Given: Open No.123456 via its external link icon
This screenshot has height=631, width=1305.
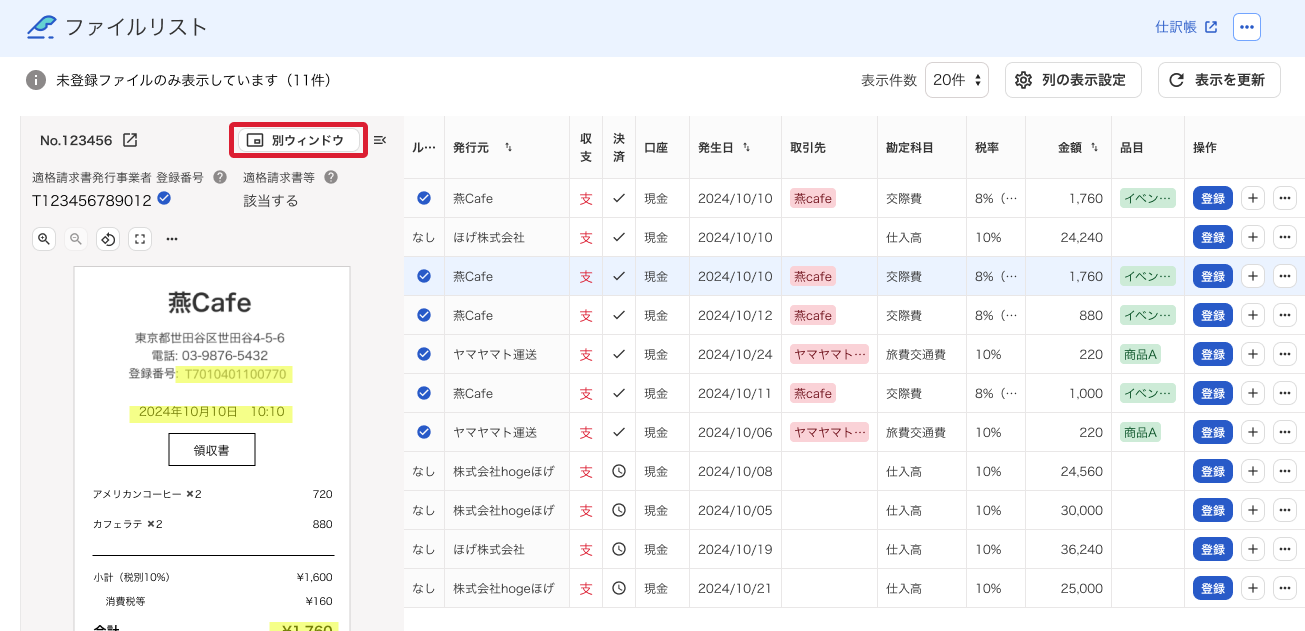Looking at the screenshot, I should 130,140.
